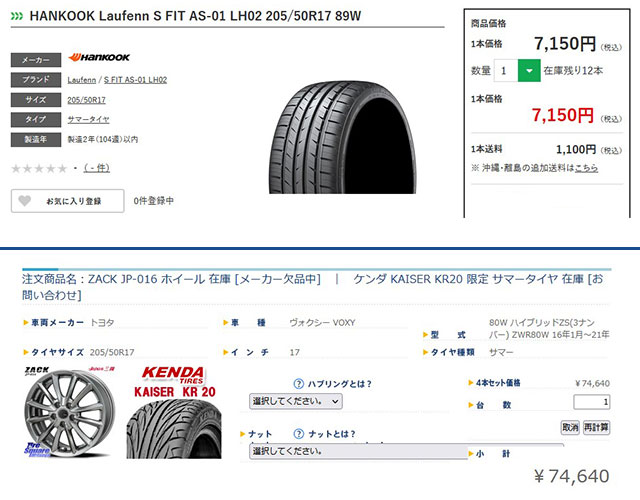The image size is (640, 500).
Task: Expand the nut 選択してください dropdown
Action: (x=358, y=451)
